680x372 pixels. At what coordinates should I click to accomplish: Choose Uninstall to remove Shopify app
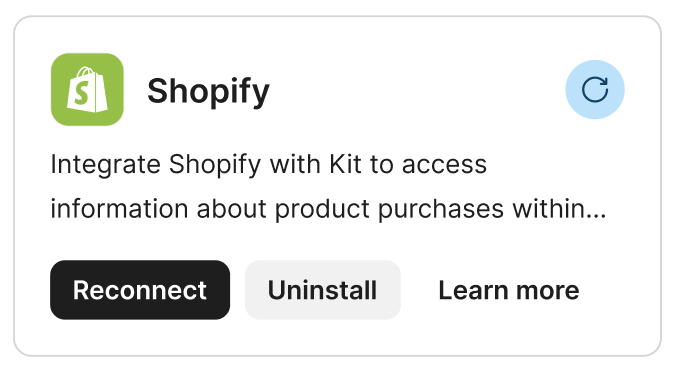pyautogui.click(x=323, y=290)
